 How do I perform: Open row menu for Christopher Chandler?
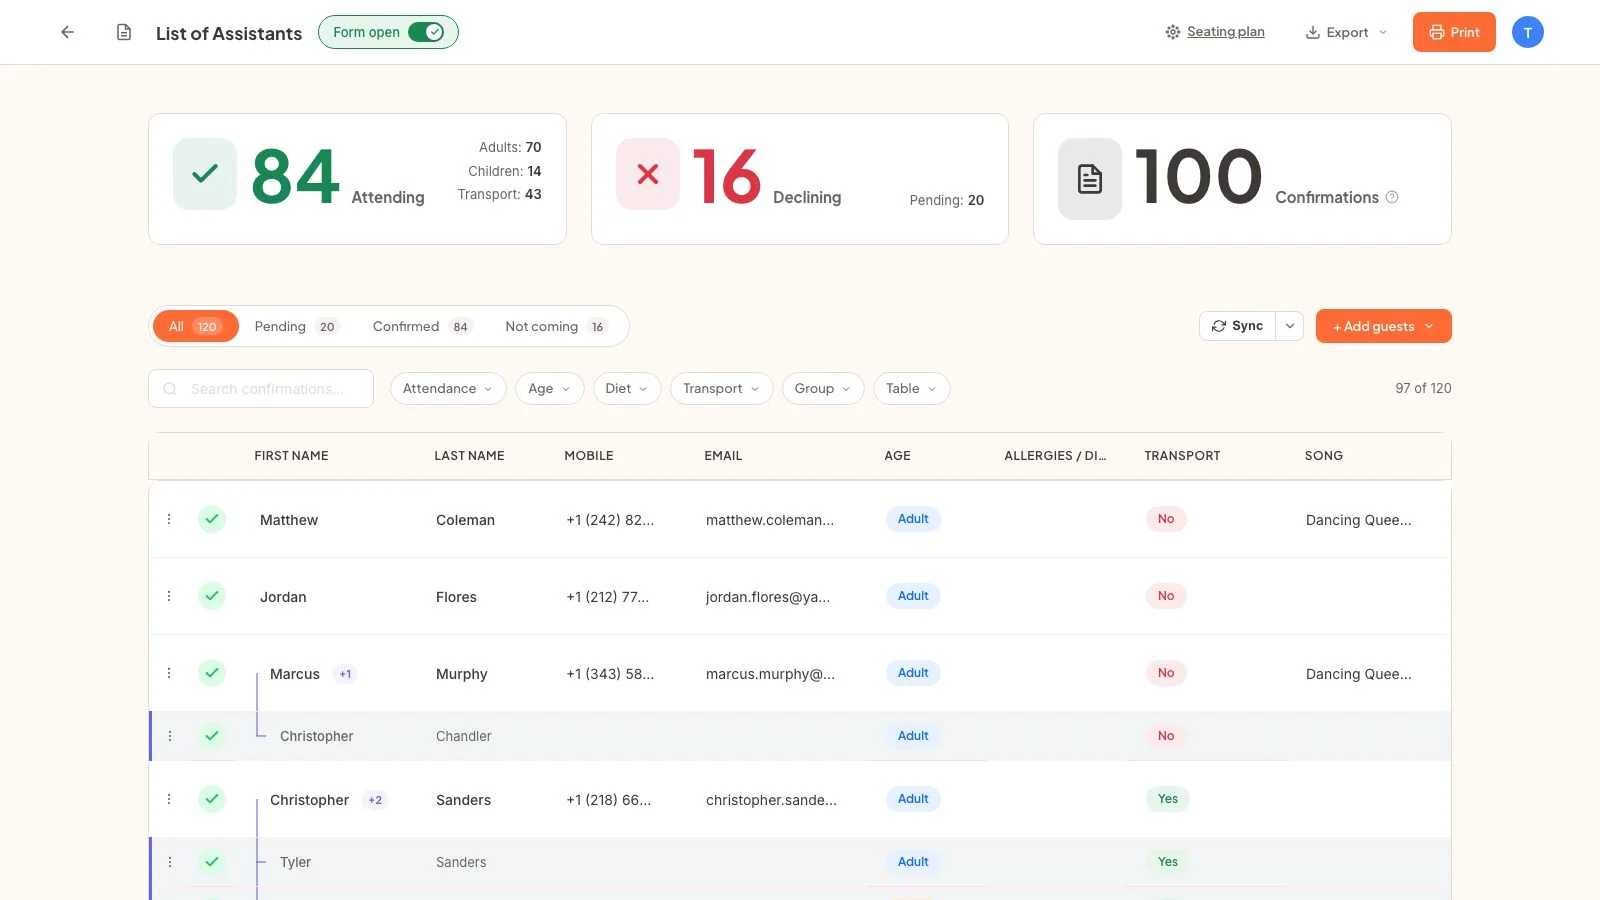(x=170, y=736)
